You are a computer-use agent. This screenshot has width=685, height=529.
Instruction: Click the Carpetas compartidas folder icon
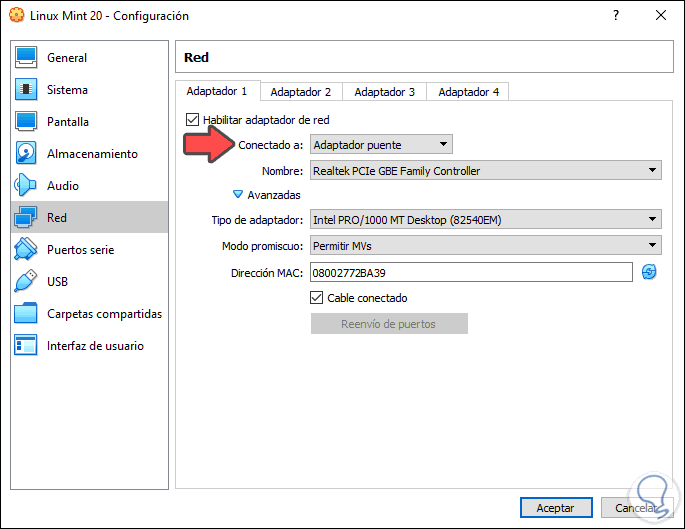coord(27,314)
